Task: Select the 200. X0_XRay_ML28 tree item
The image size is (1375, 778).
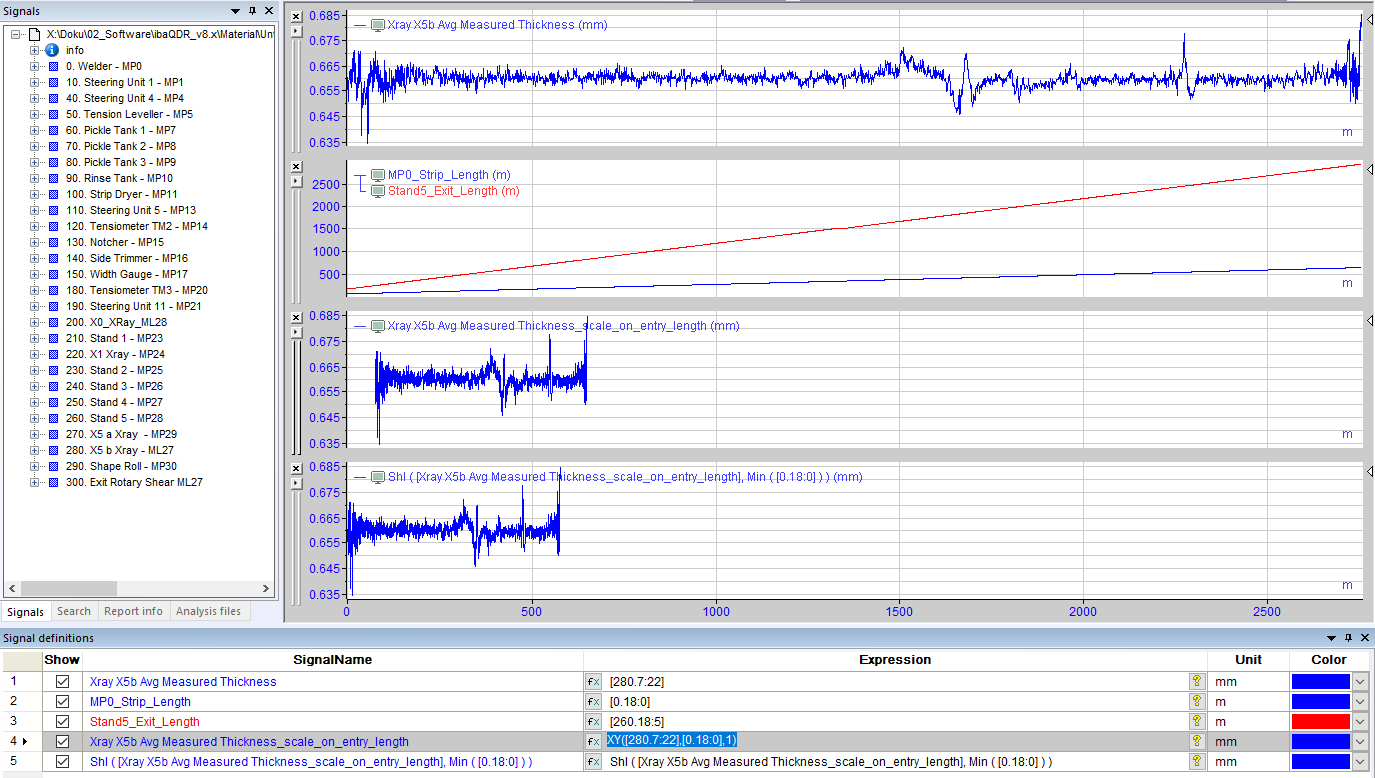Action: click(116, 322)
